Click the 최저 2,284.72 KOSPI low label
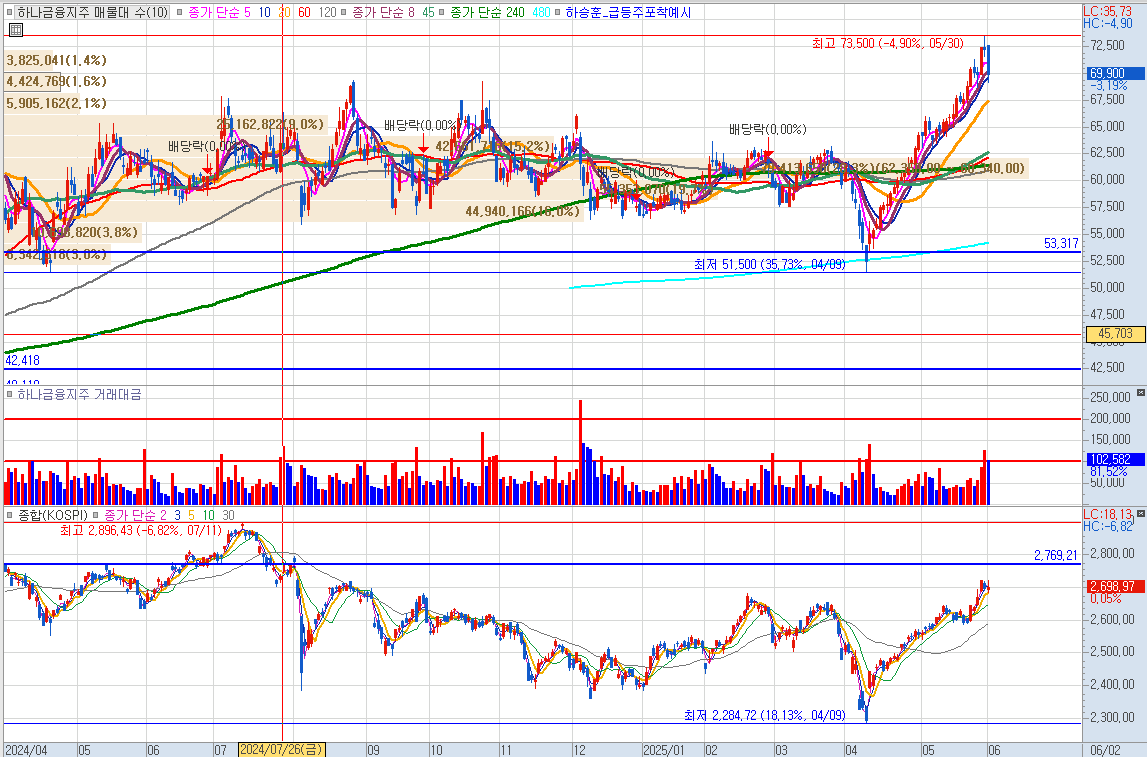 click(x=764, y=715)
